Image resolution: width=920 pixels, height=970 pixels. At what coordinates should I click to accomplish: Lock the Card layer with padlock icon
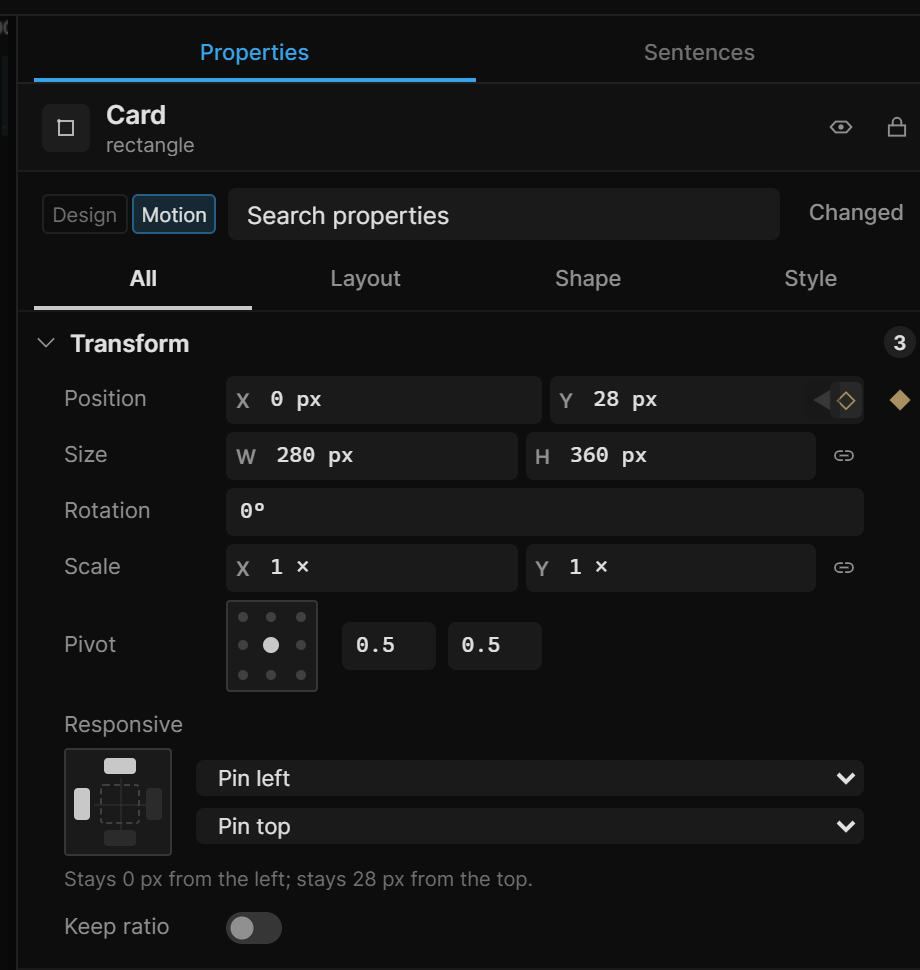click(896, 127)
